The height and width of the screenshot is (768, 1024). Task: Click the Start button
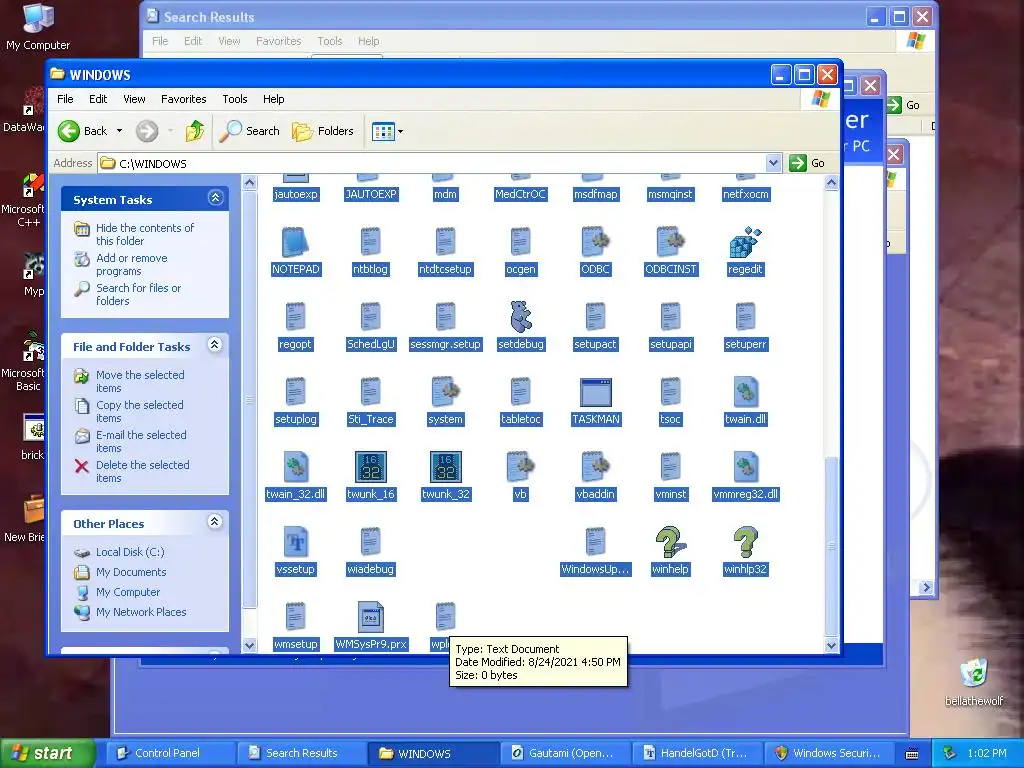point(46,753)
